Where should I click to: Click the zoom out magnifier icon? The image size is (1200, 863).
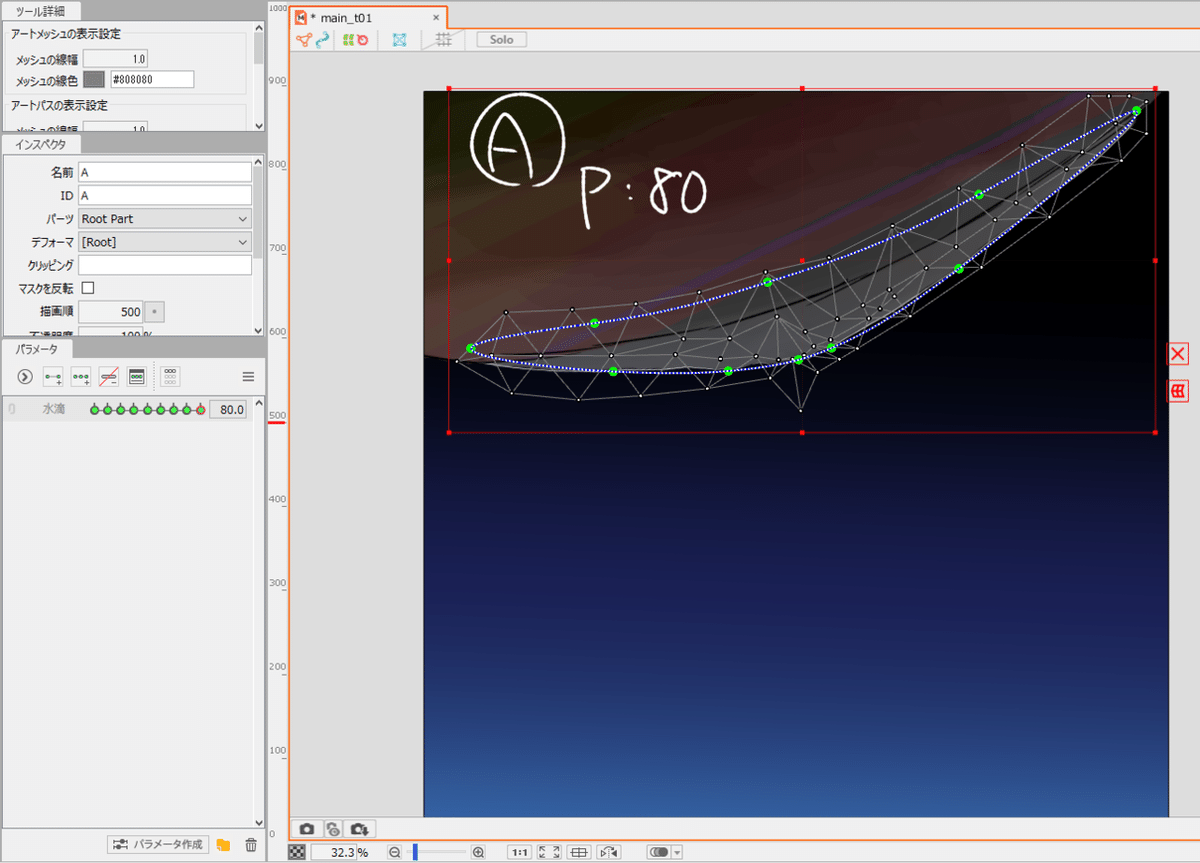tap(395, 853)
